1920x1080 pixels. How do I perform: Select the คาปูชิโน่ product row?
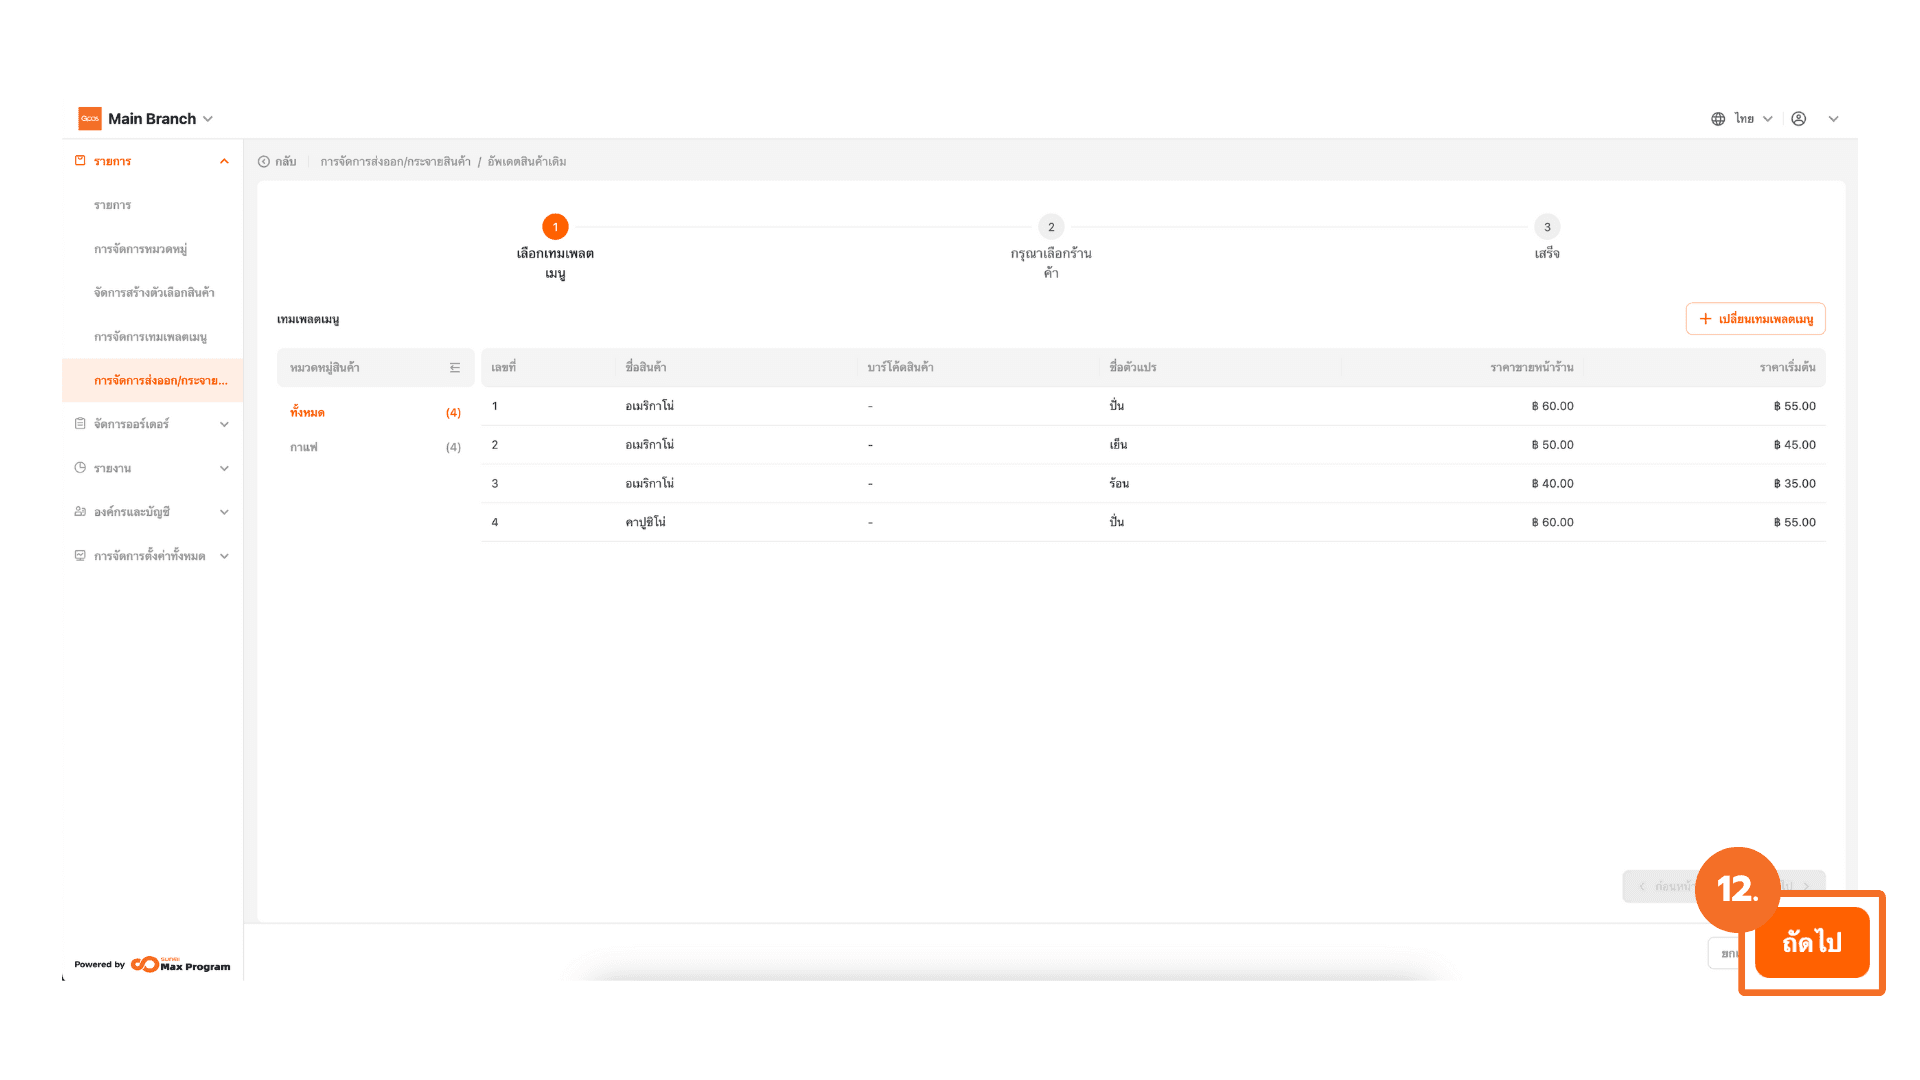pyautogui.click(x=646, y=522)
